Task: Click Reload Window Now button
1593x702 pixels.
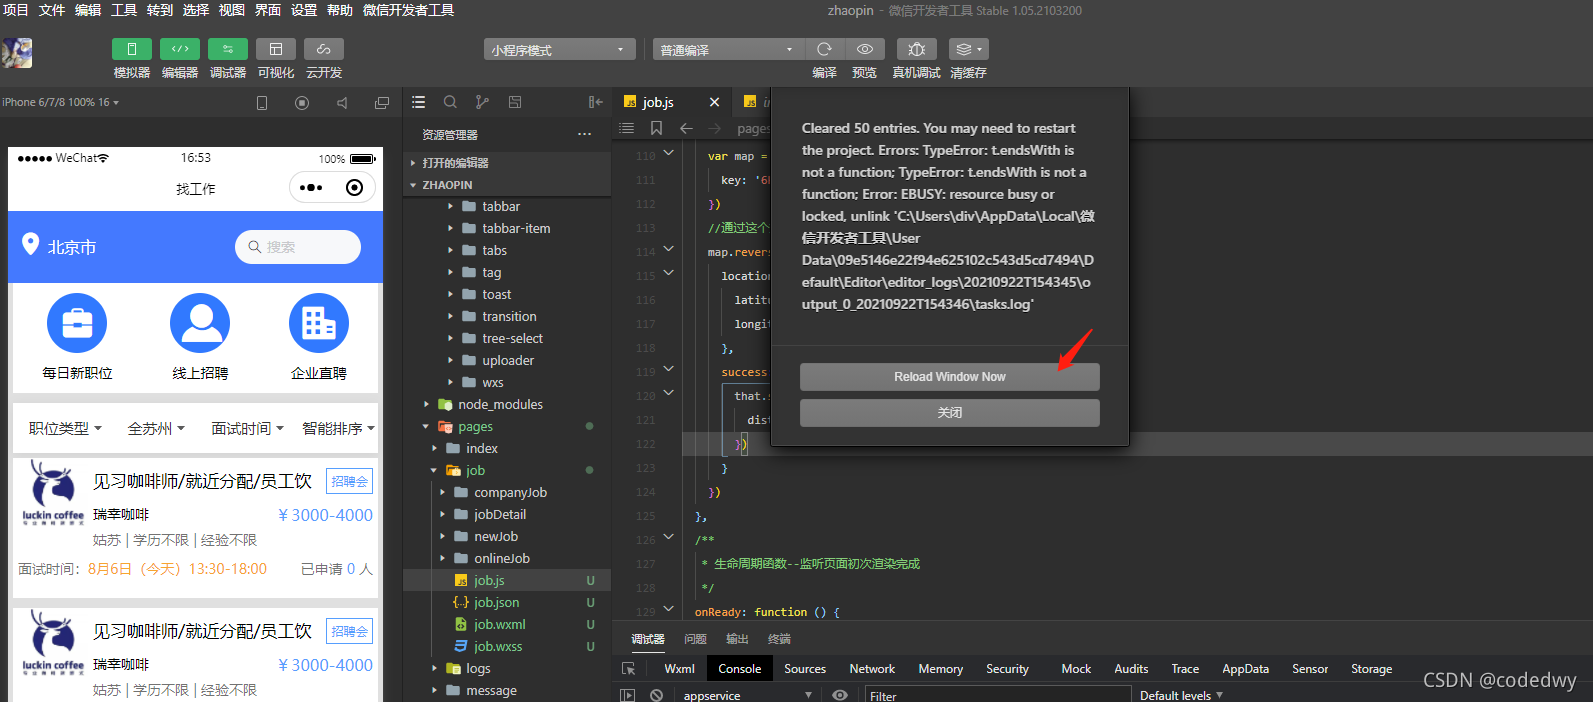Action: pyautogui.click(x=950, y=377)
